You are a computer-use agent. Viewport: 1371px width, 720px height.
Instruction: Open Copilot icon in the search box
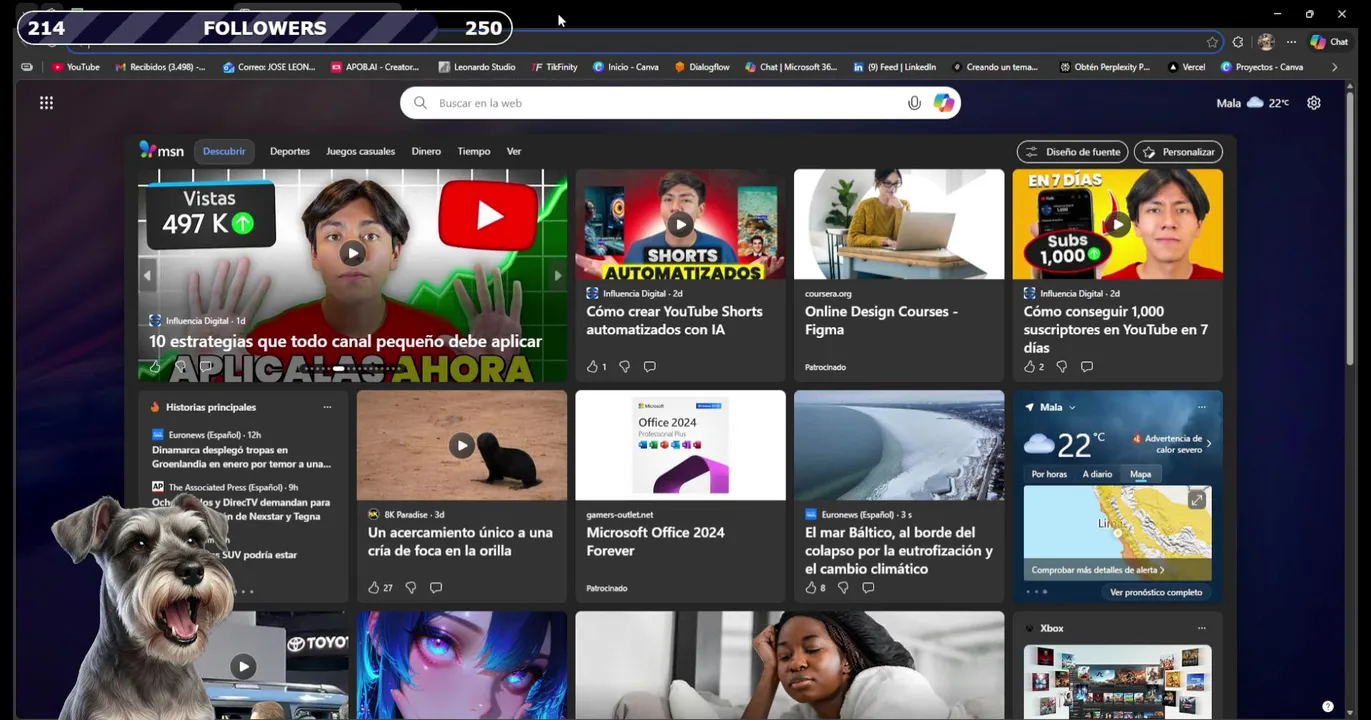point(943,103)
